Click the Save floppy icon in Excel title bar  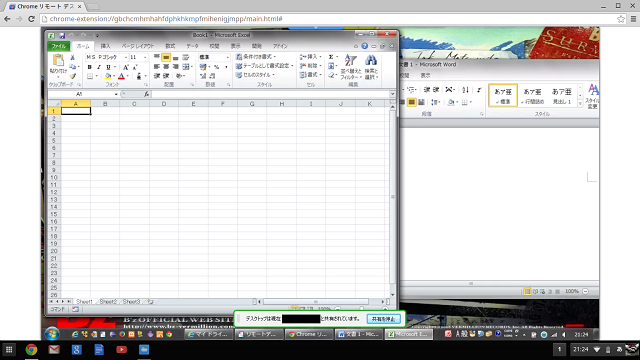(62, 36)
